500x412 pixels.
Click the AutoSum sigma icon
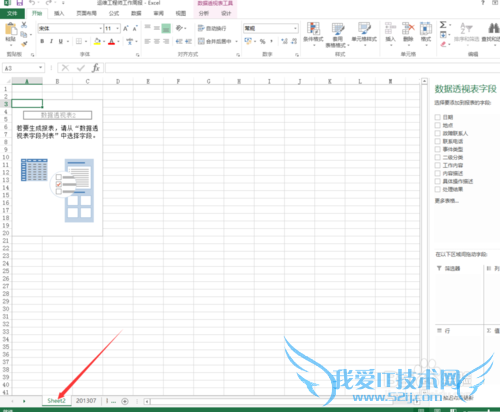pos(443,25)
